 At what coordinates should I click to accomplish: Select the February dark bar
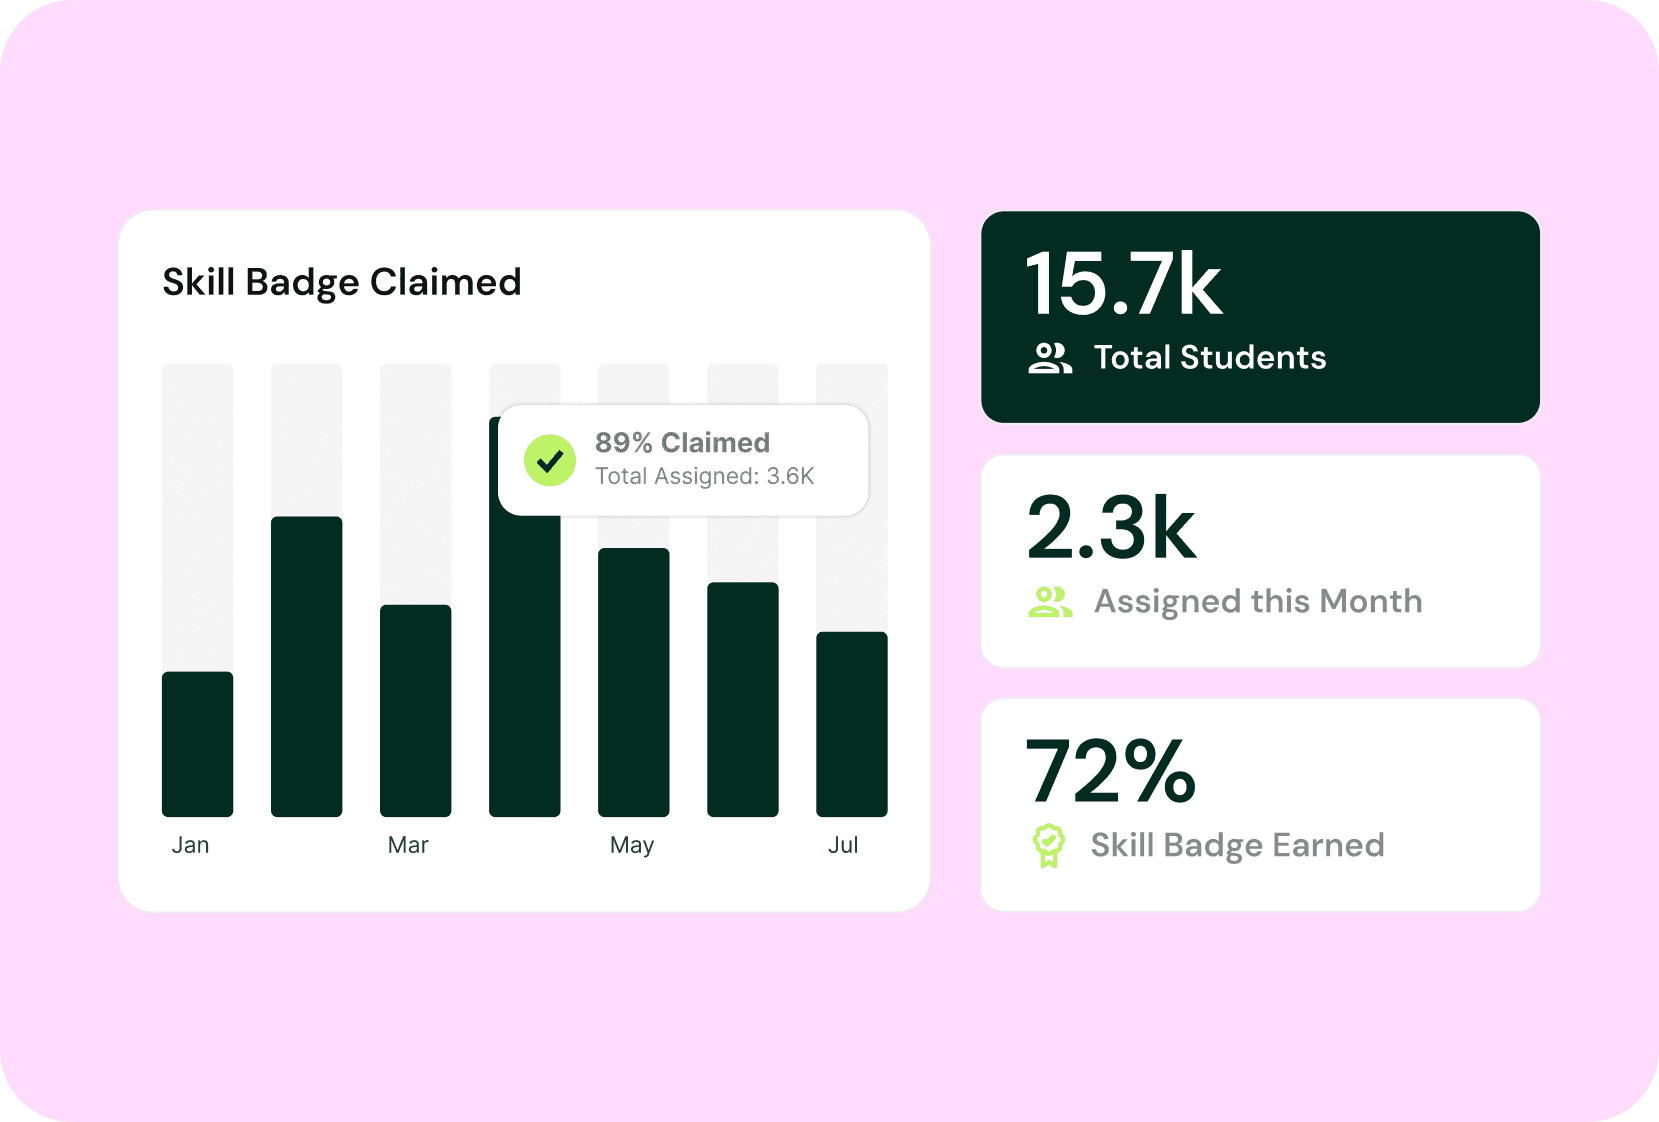point(307,666)
